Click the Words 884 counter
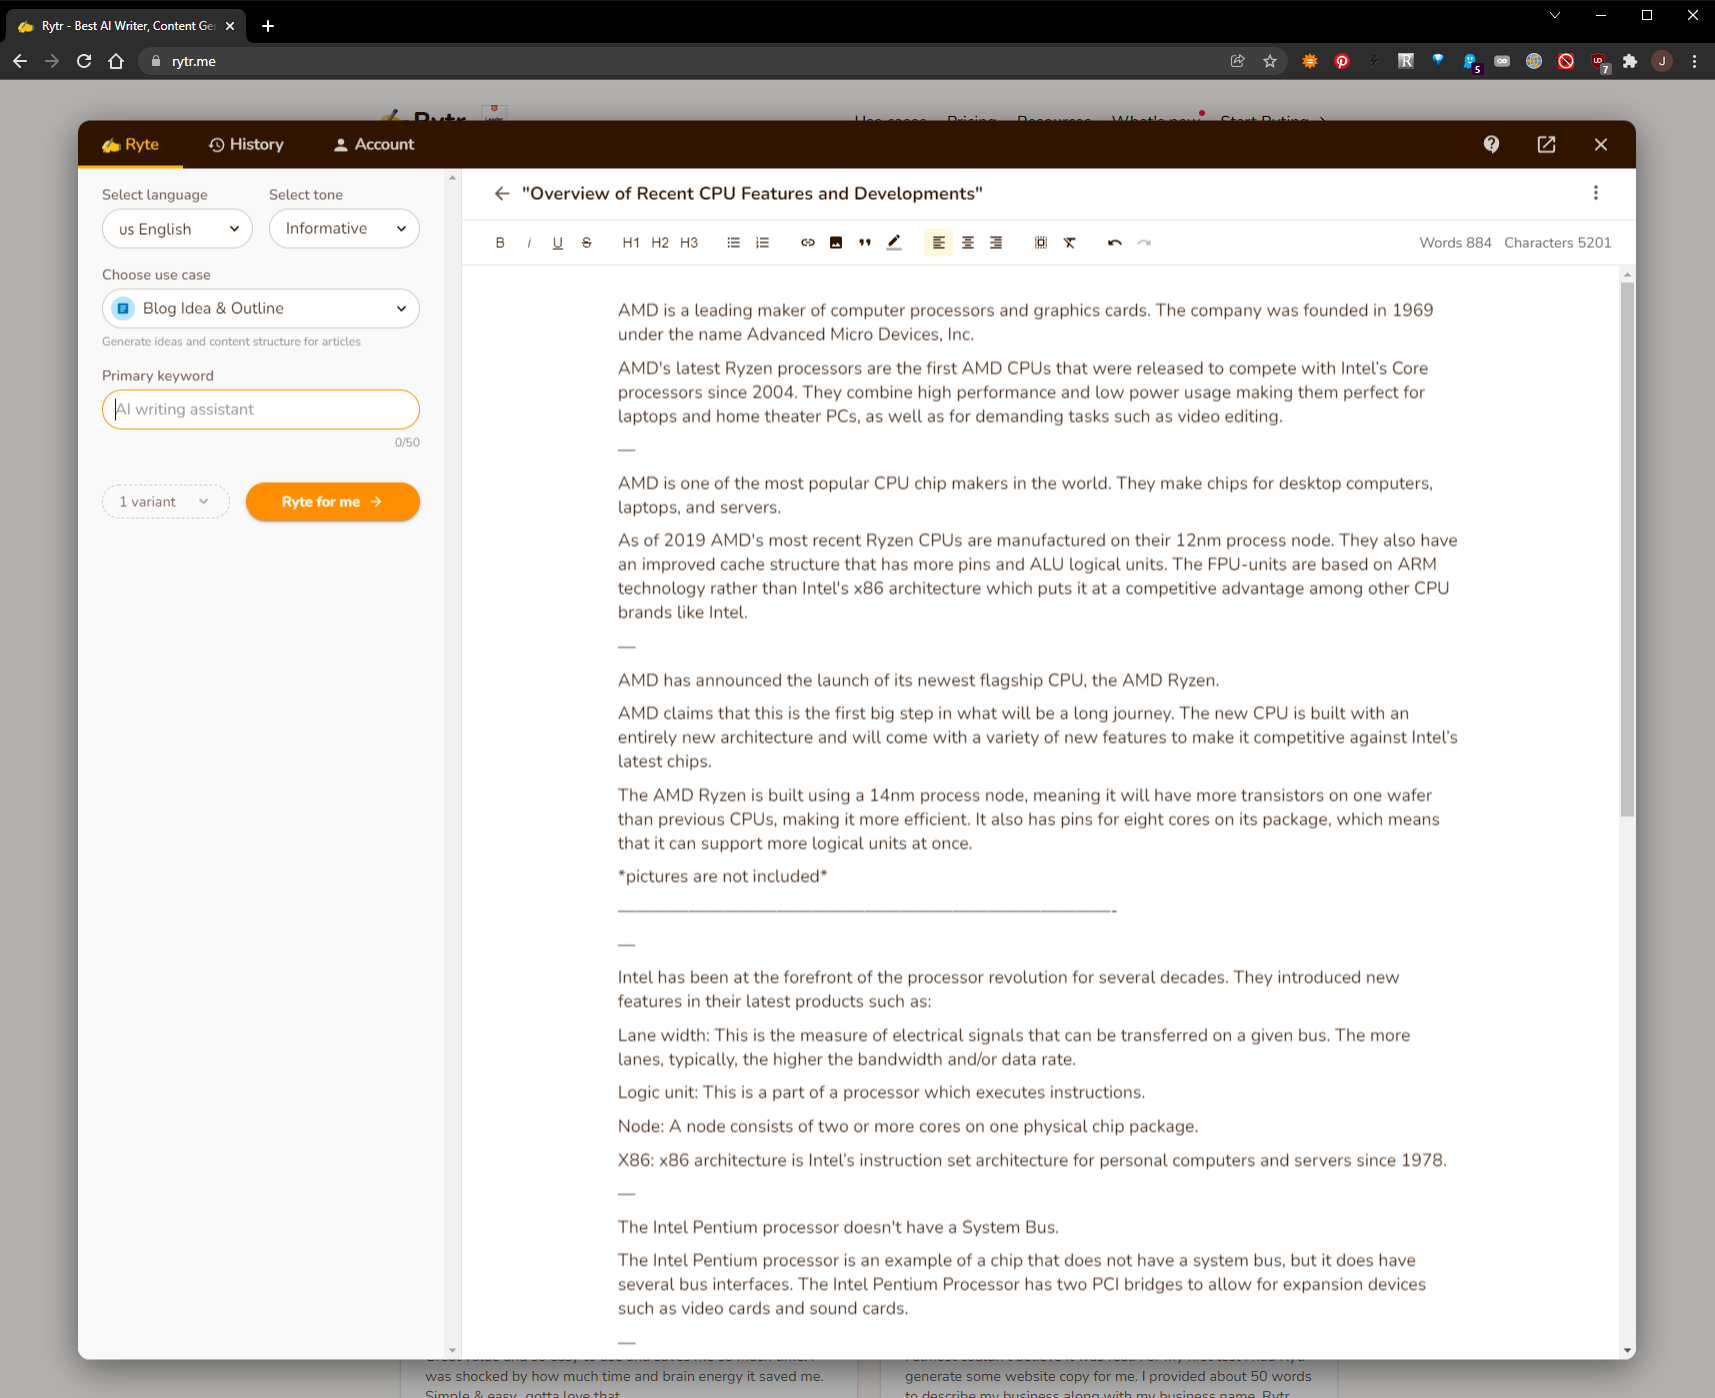 tap(1455, 243)
